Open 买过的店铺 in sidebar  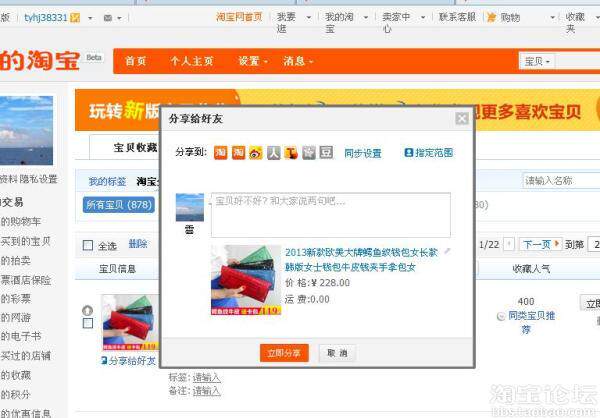pos(25,356)
